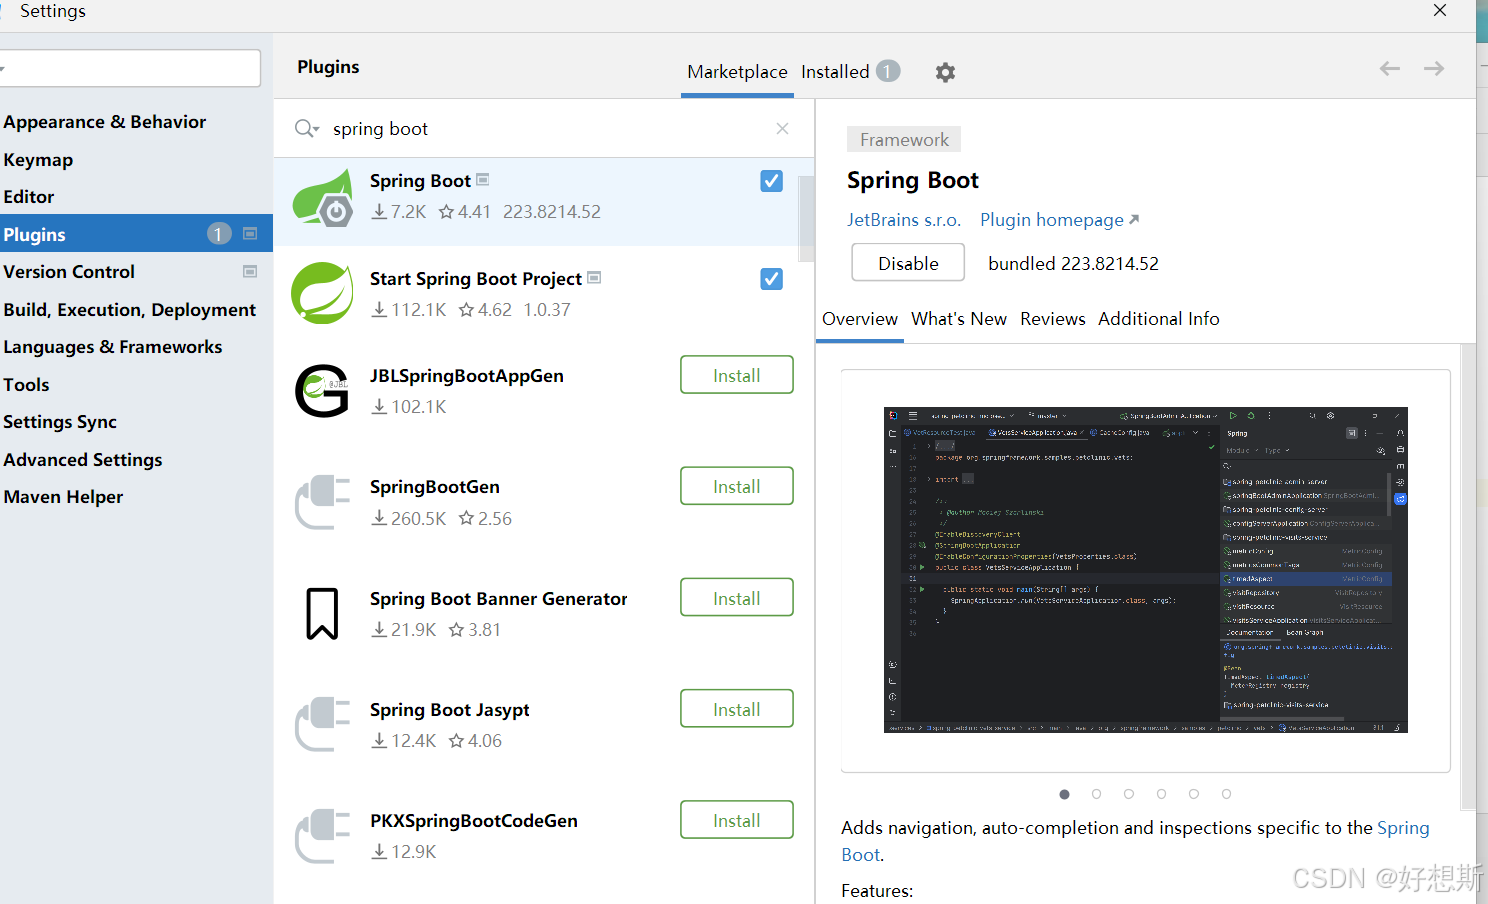Screen dimensions: 1488x904
Task: Click the project-level icon on Plugins row
Action: tap(250, 234)
